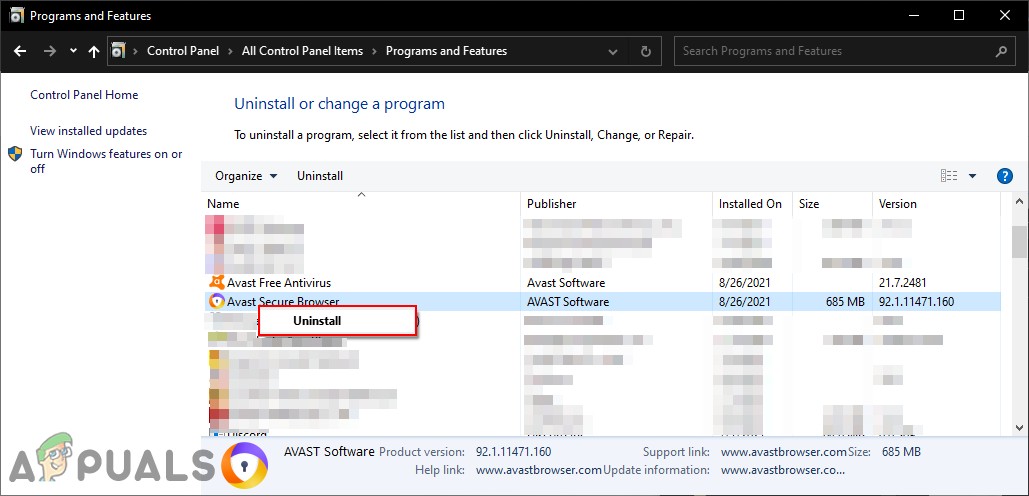Click the back navigation arrow
1029x496 pixels.
tap(20, 51)
